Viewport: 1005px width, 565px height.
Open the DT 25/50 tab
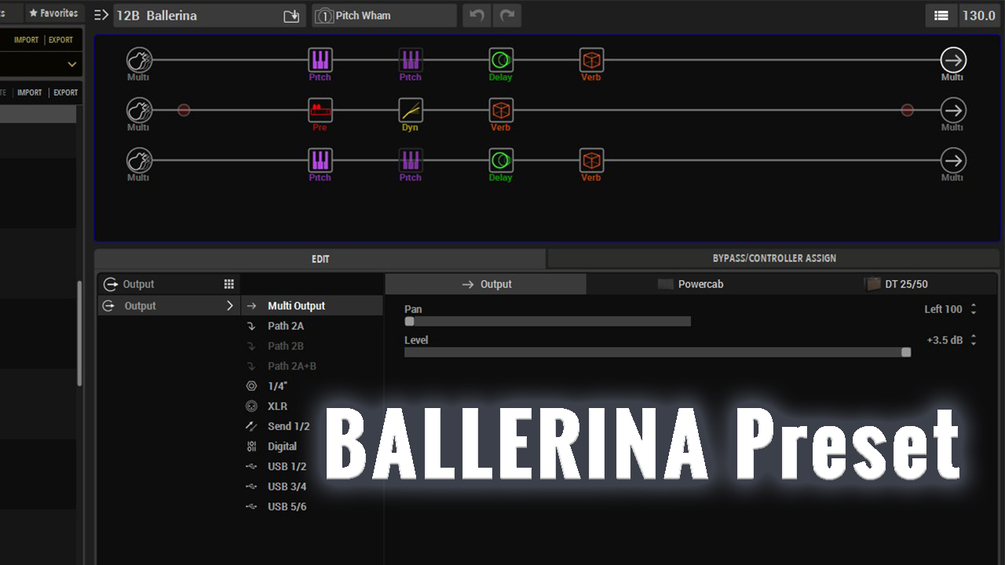[895, 284]
